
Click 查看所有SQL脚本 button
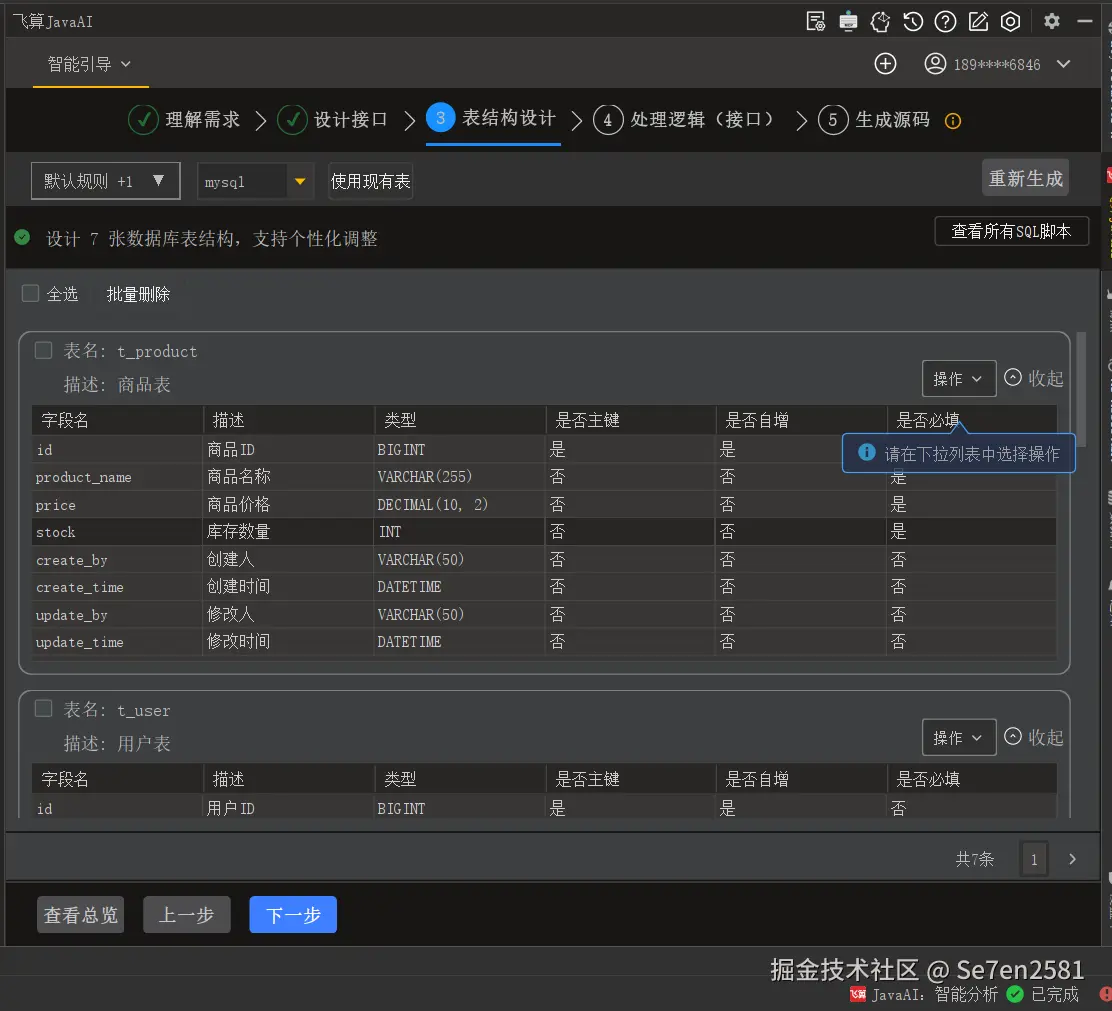pyautogui.click(x=1011, y=231)
